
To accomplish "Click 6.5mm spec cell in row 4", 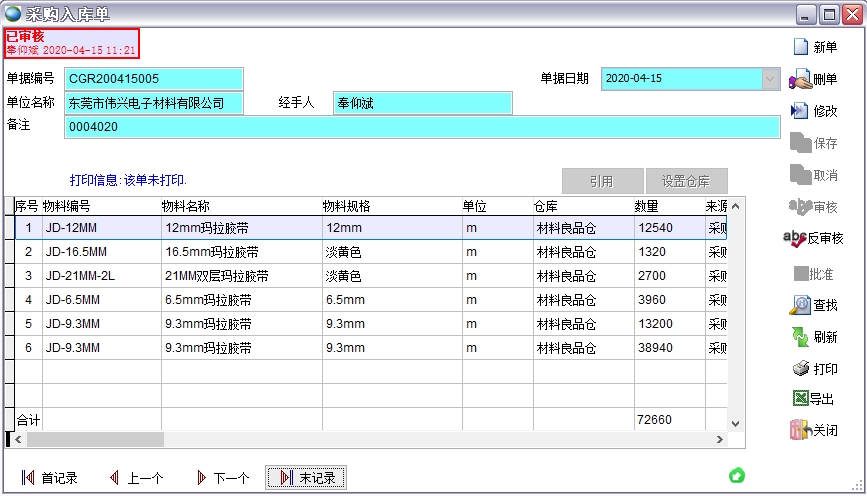I will point(392,300).
